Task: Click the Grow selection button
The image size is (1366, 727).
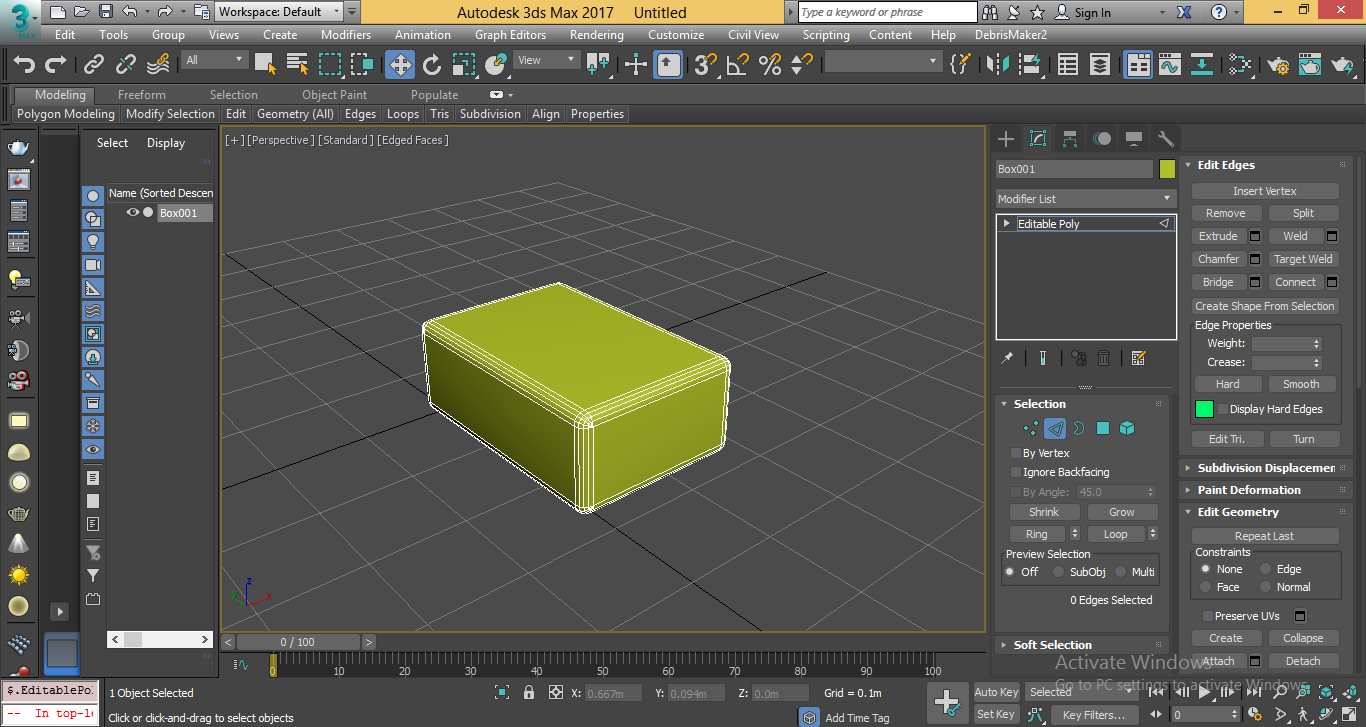Action: [1122, 512]
